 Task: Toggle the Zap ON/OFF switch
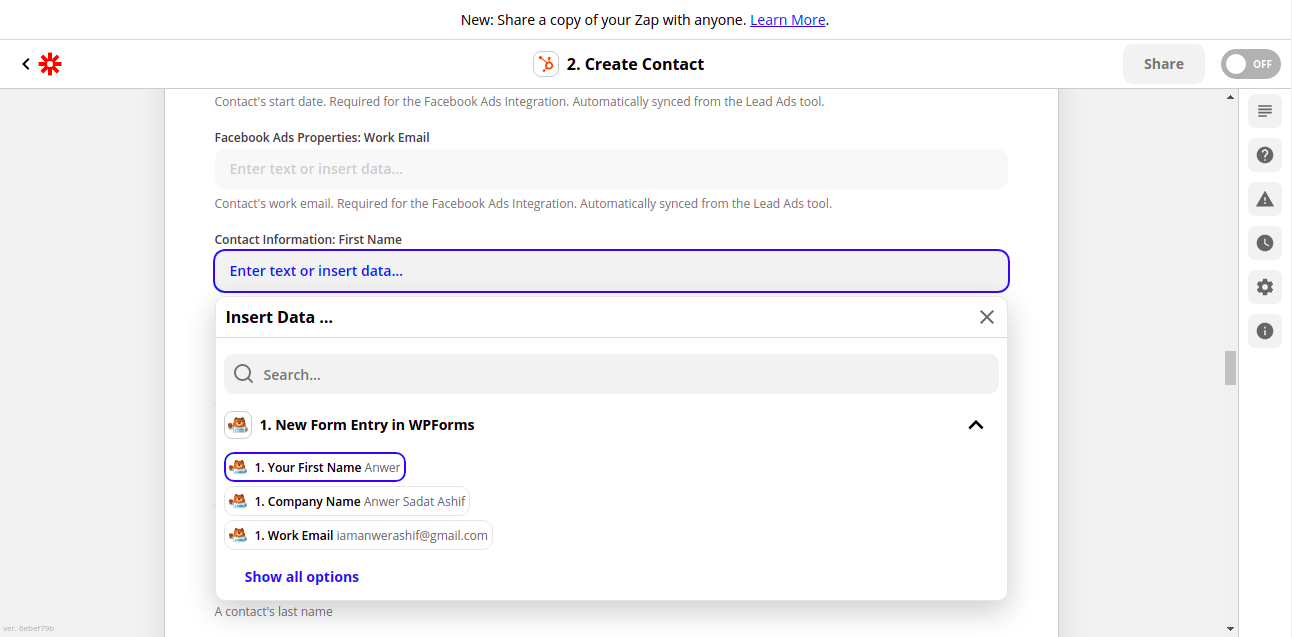(1250, 64)
